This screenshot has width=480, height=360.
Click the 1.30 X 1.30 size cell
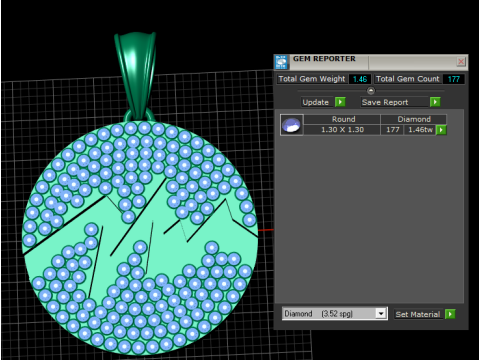coord(342,130)
